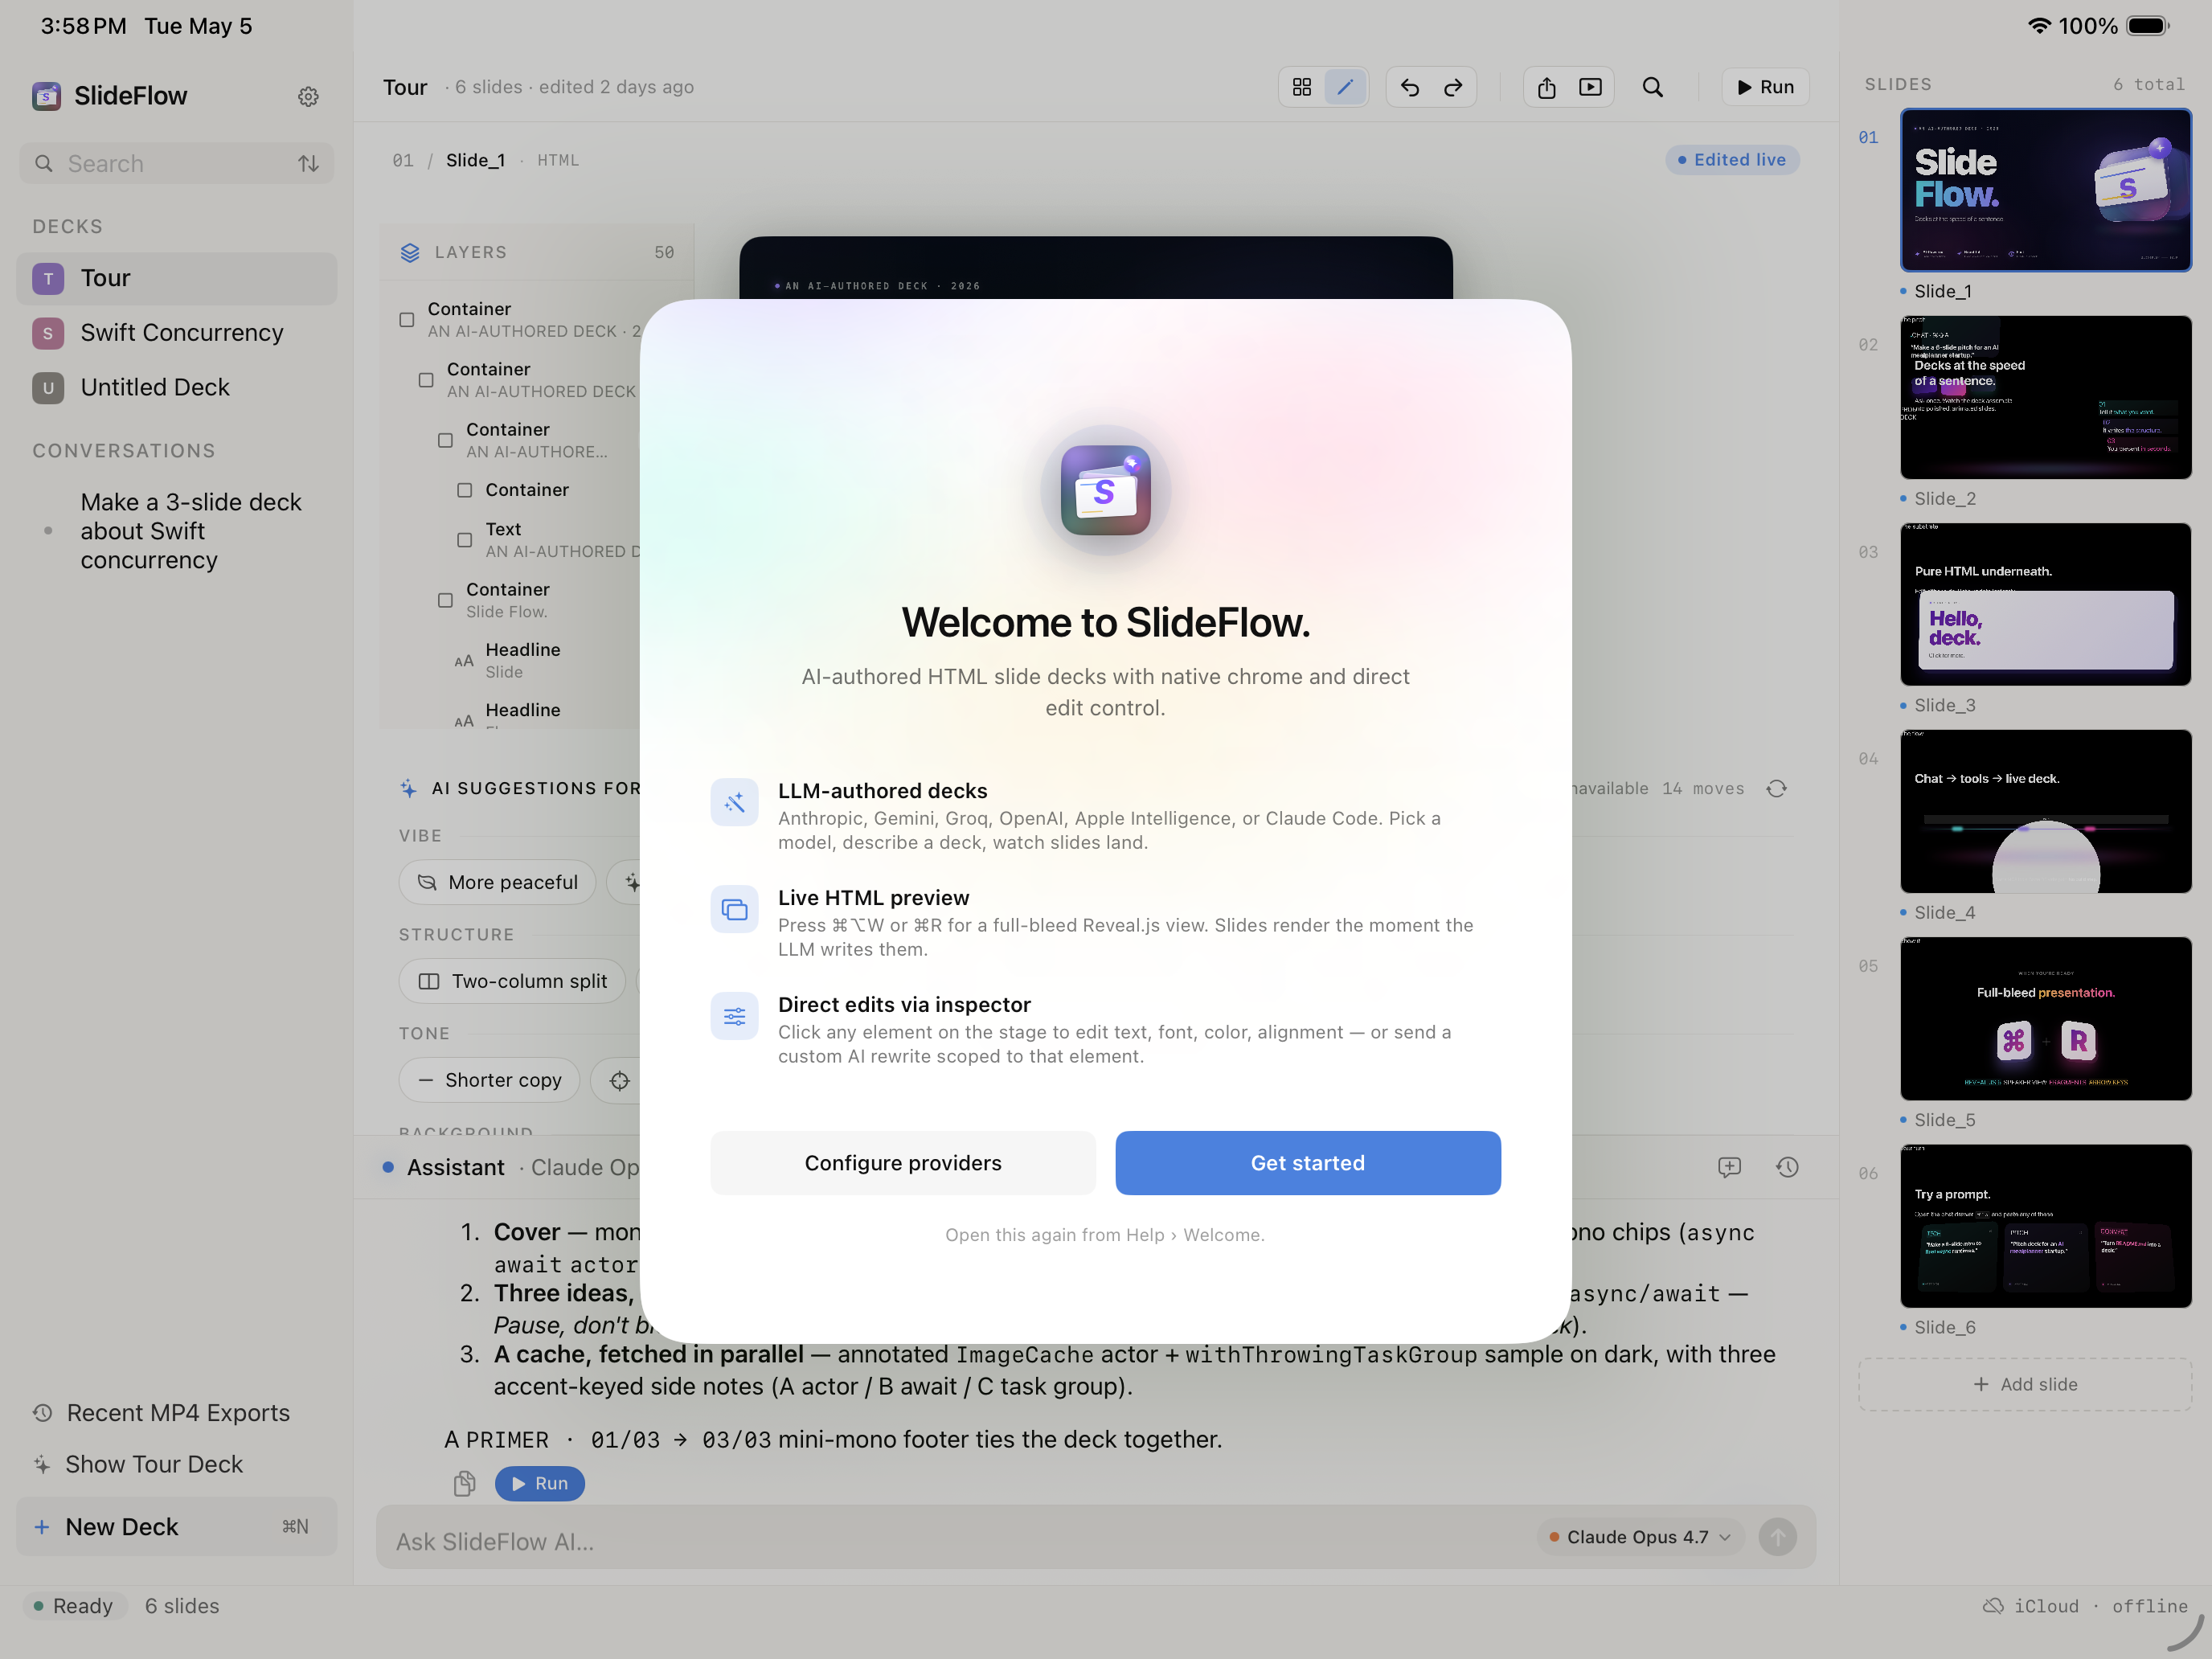The width and height of the screenshot is (2212, 1659).
Task: Open the Tour deck
Action: pos(177,278)
